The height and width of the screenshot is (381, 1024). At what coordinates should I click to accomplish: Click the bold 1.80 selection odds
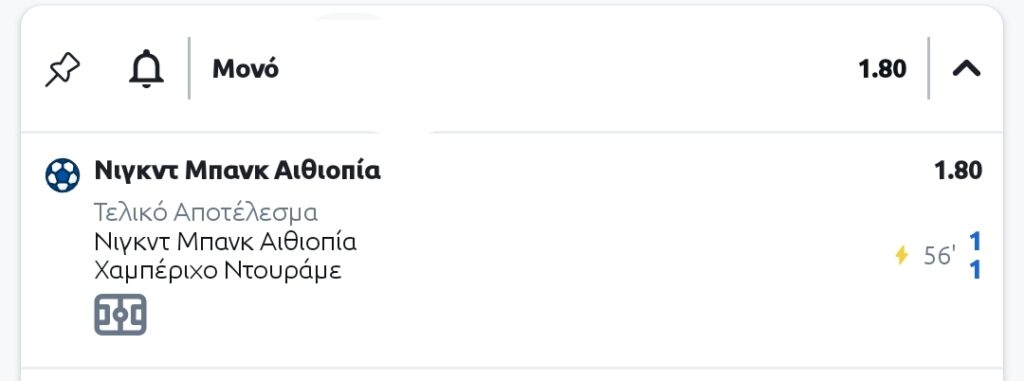[958, 171]
